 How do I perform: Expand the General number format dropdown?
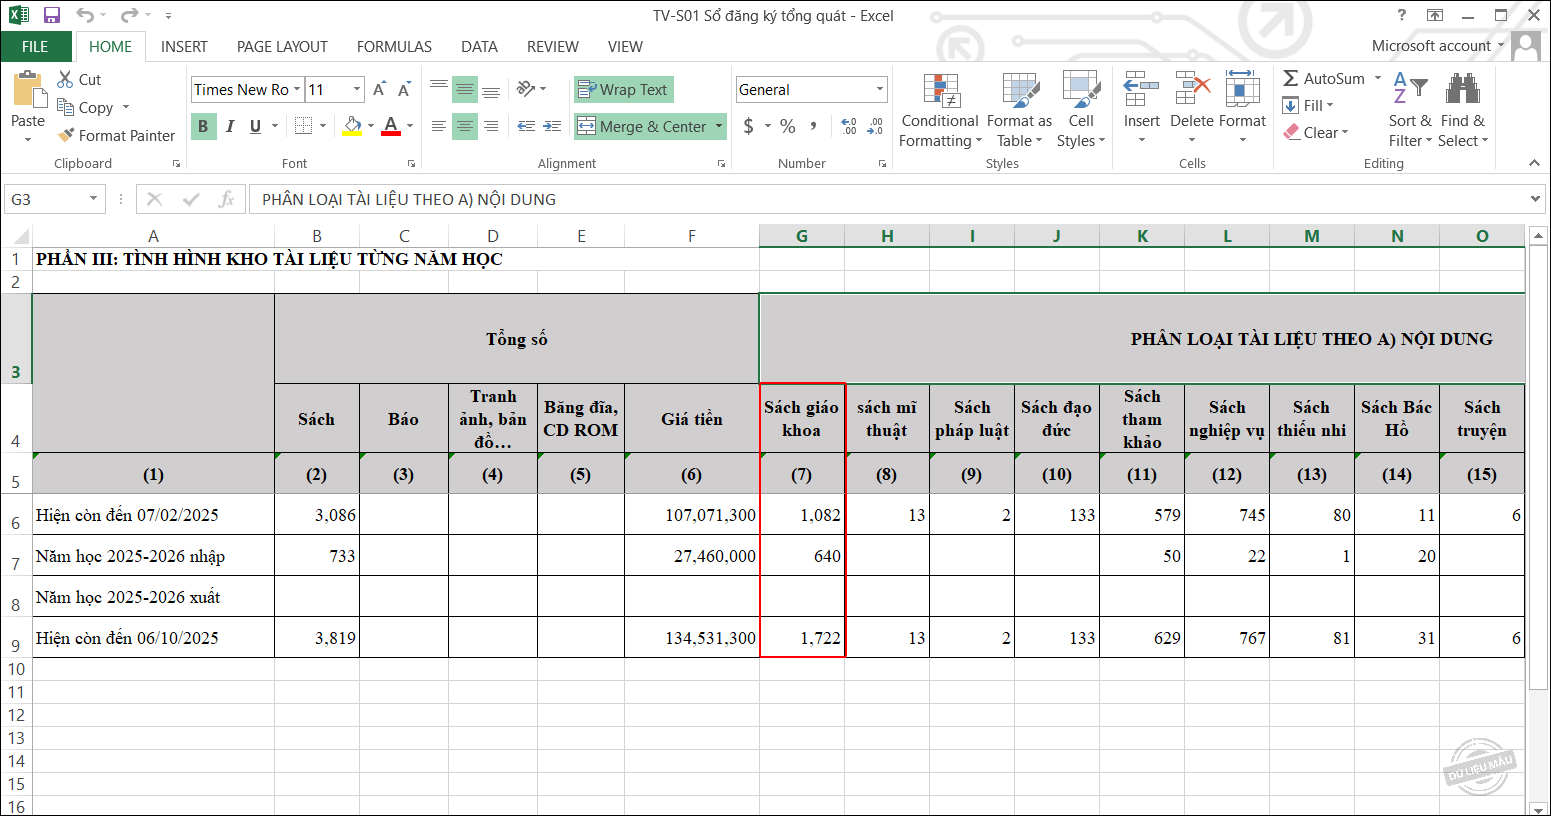[879, 90]
